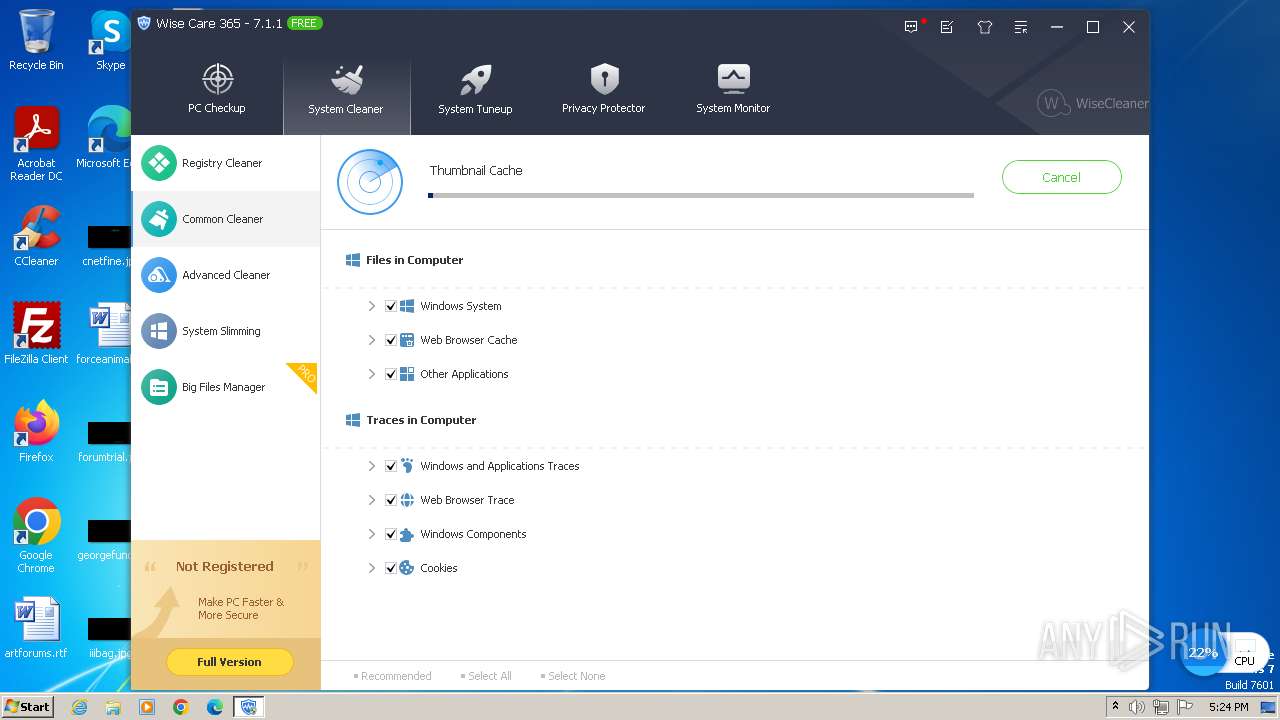Expand the Windows Components category
1280x720 pixels.
click(371, 534)
